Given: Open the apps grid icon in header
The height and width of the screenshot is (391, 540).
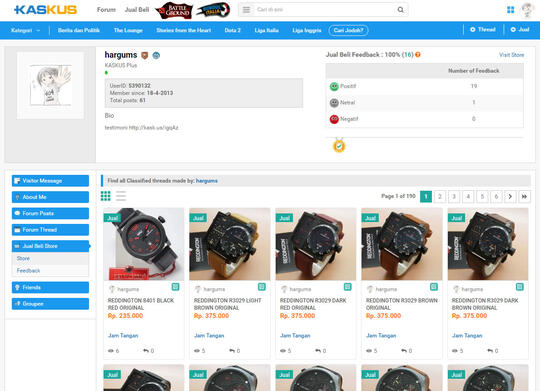Looking at the screenshot, I should tap(510, 10).
